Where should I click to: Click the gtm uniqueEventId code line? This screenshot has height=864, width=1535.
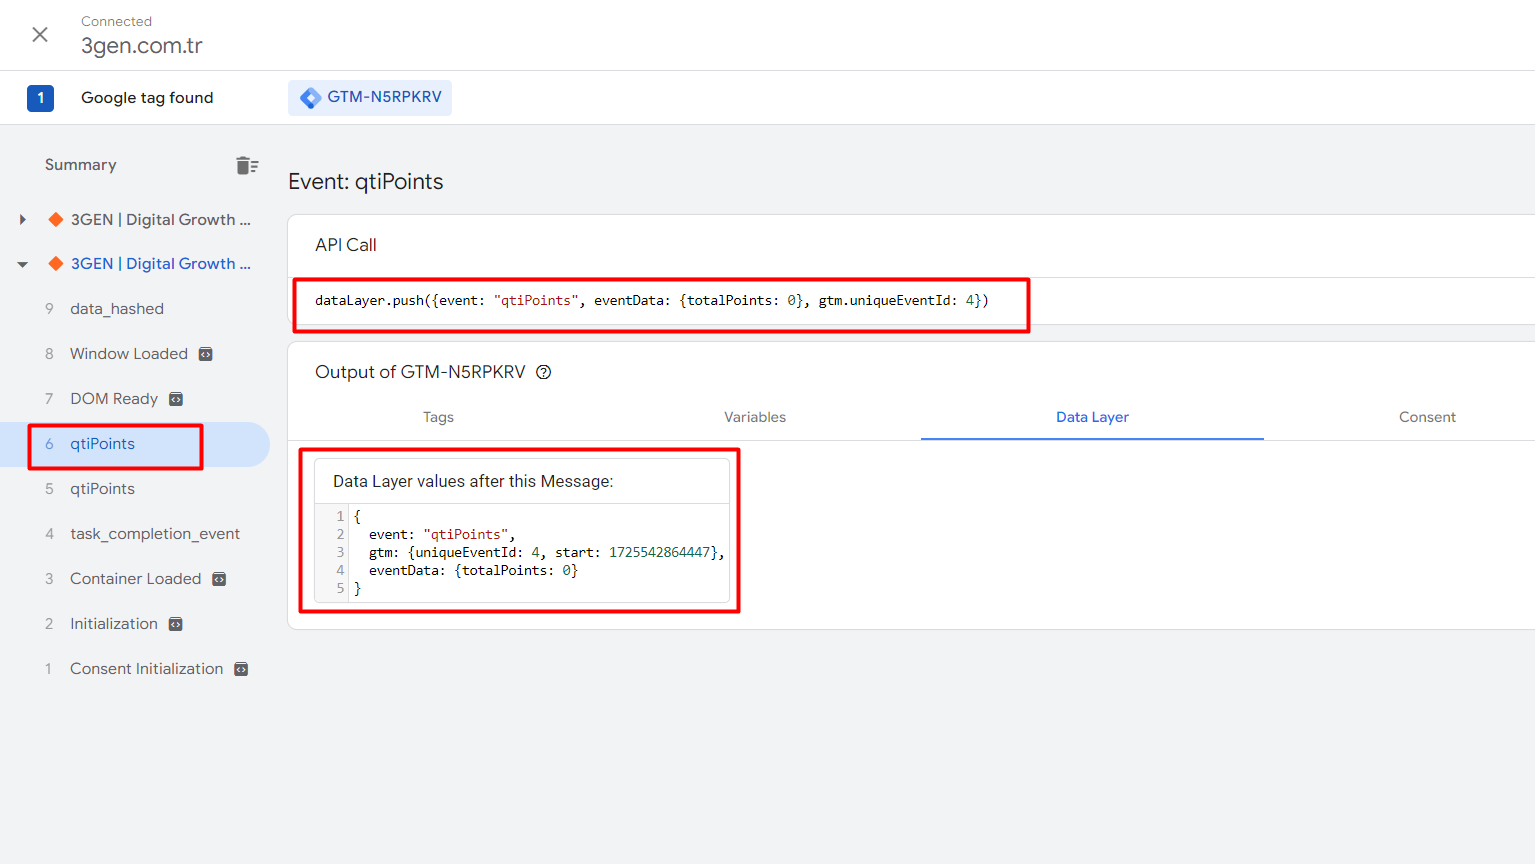[546, 552]
